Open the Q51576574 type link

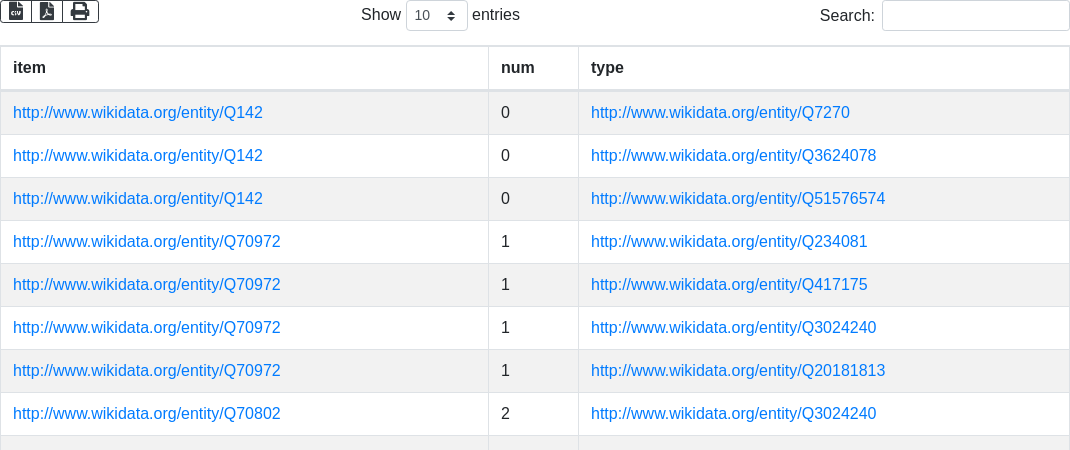(738, 199)
